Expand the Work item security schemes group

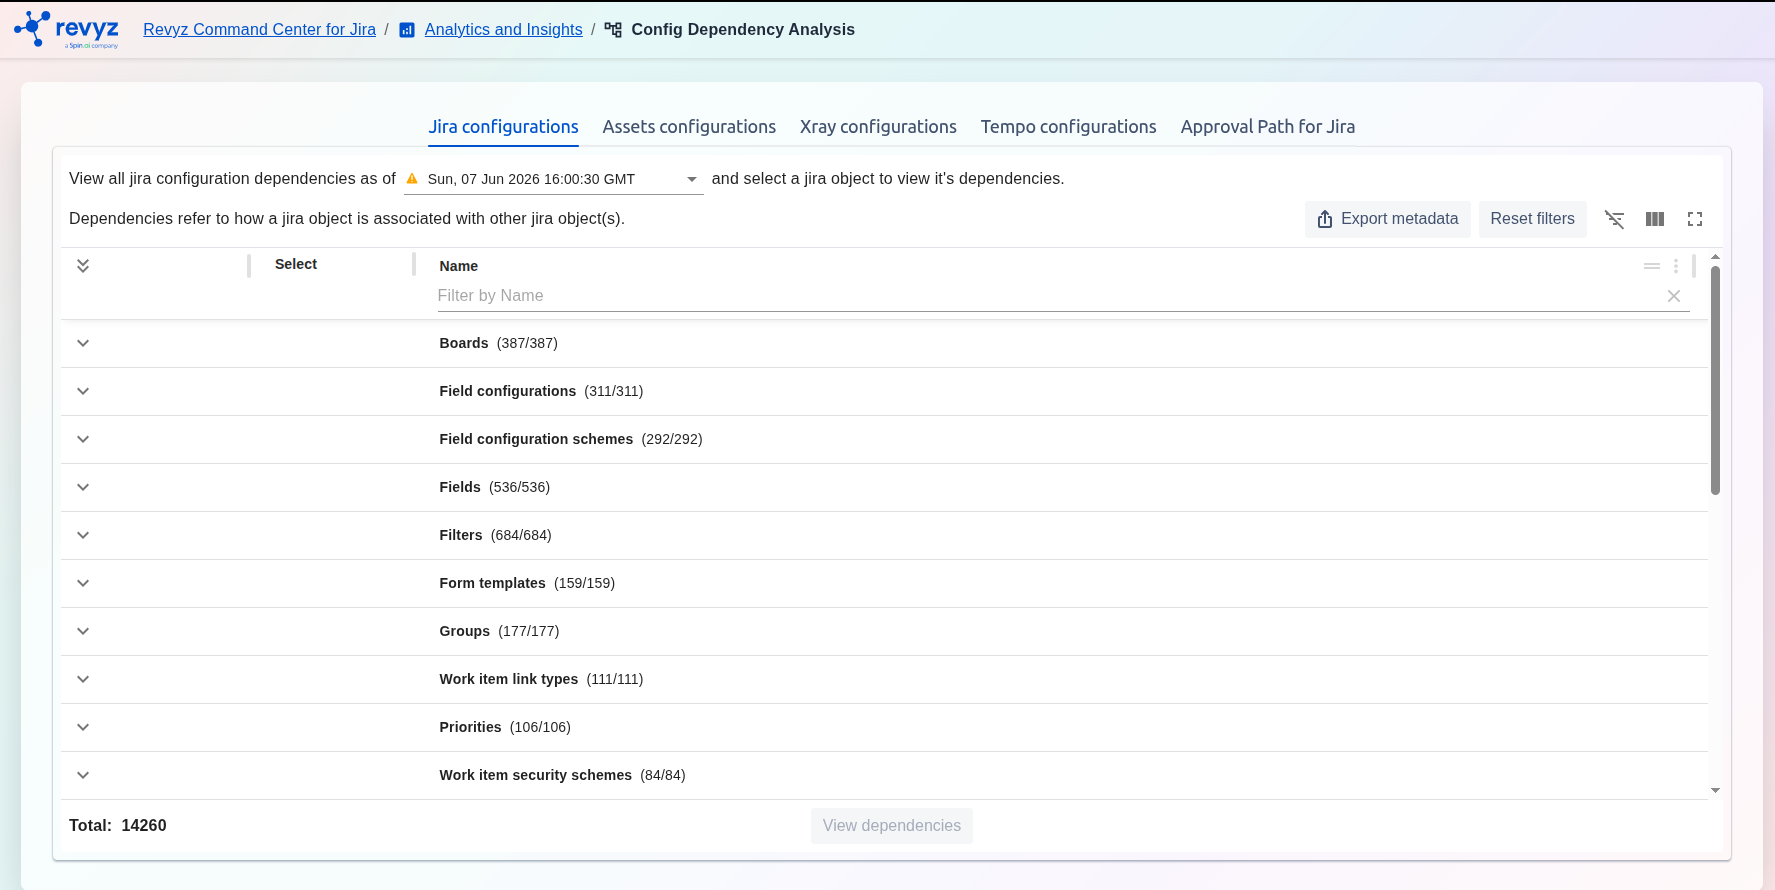(83, 775)
